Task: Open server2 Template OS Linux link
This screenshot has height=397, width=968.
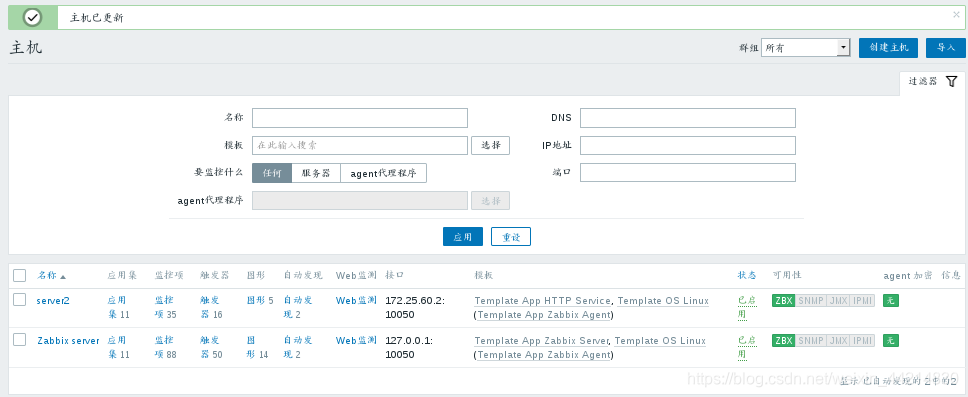Action: click(x=663, y=301)
